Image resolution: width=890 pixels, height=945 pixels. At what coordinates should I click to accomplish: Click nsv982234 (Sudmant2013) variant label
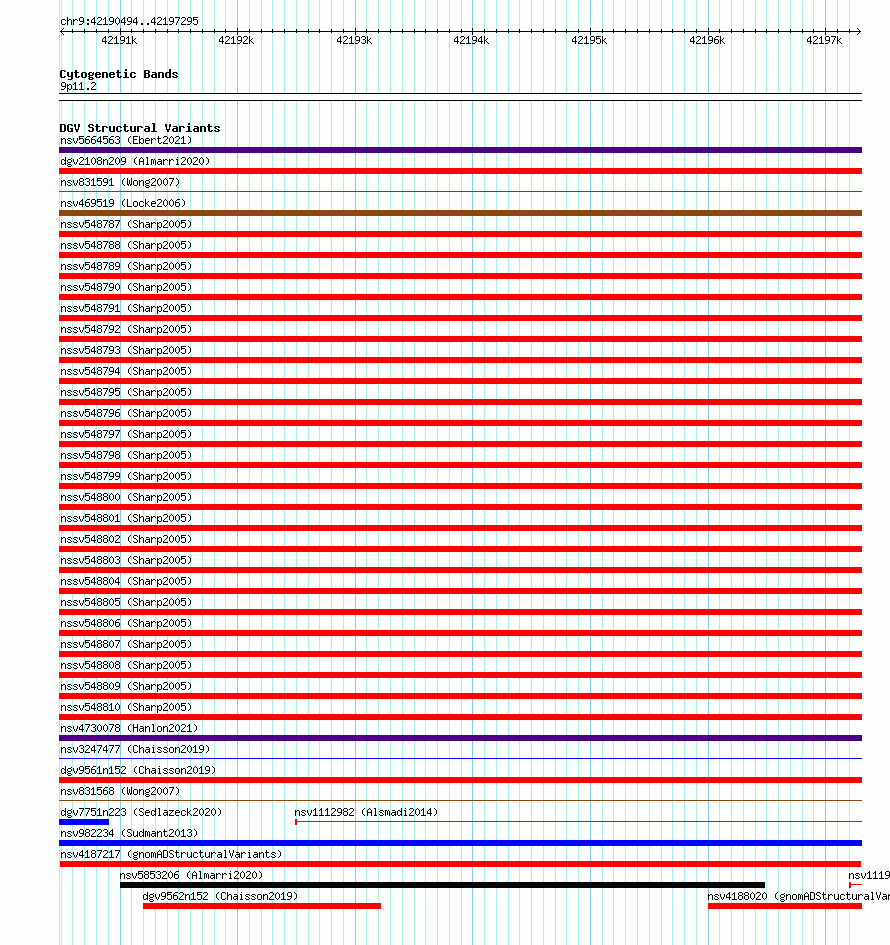point(129,834)
